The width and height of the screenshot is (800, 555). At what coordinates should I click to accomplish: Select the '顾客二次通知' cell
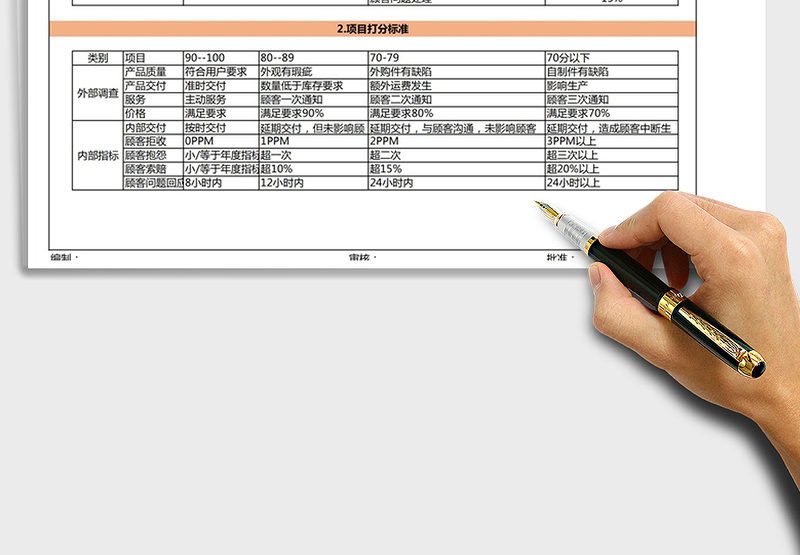coord(455,100)
